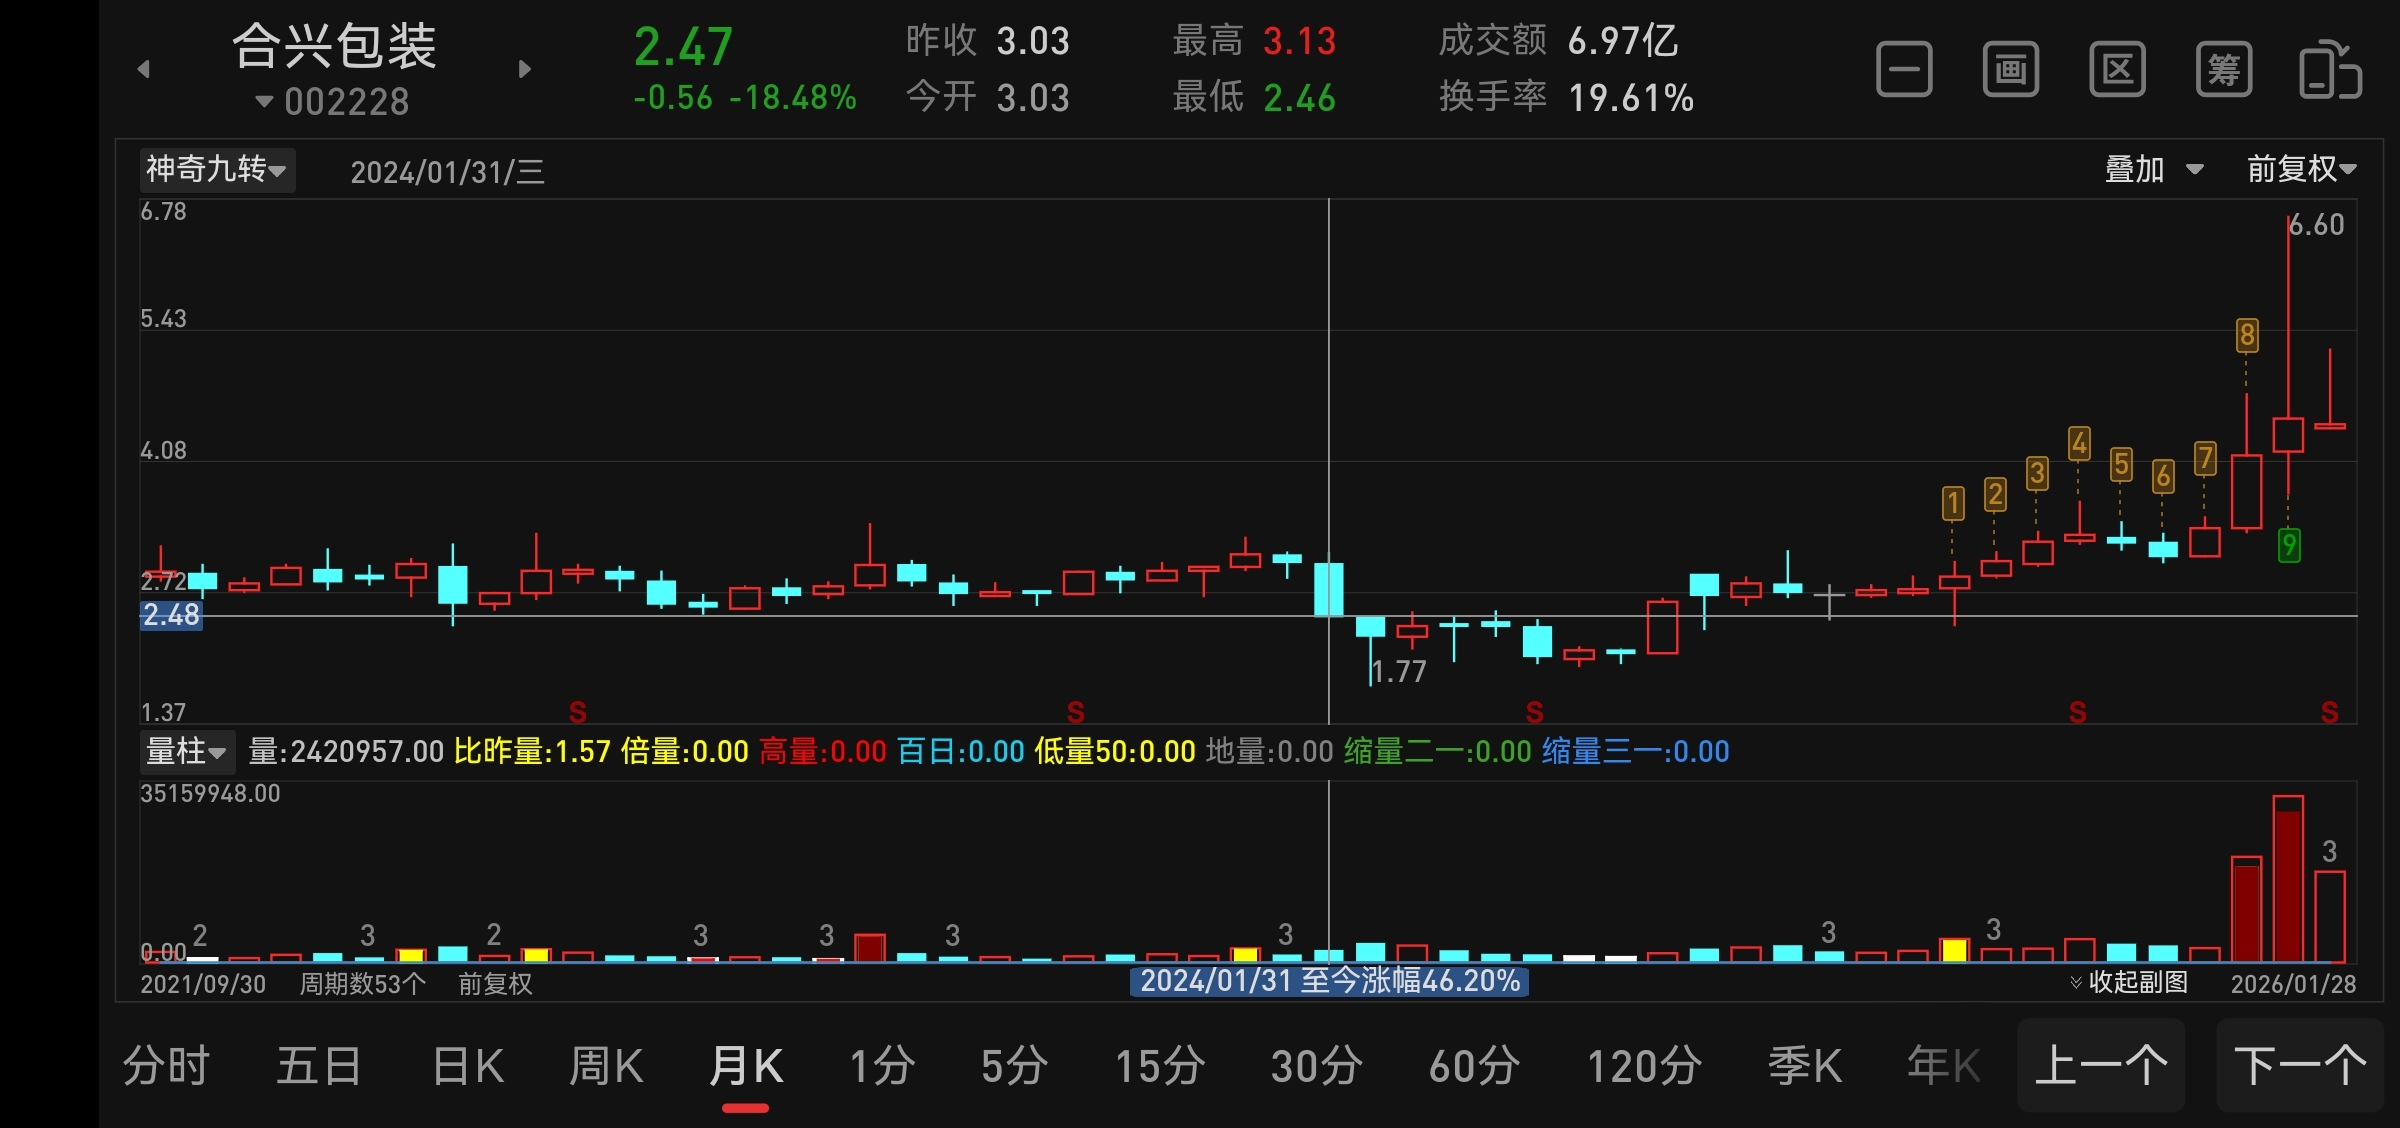Go to previous stock with left arrow
The image size is (2400, 1128).
pos(144,69)
